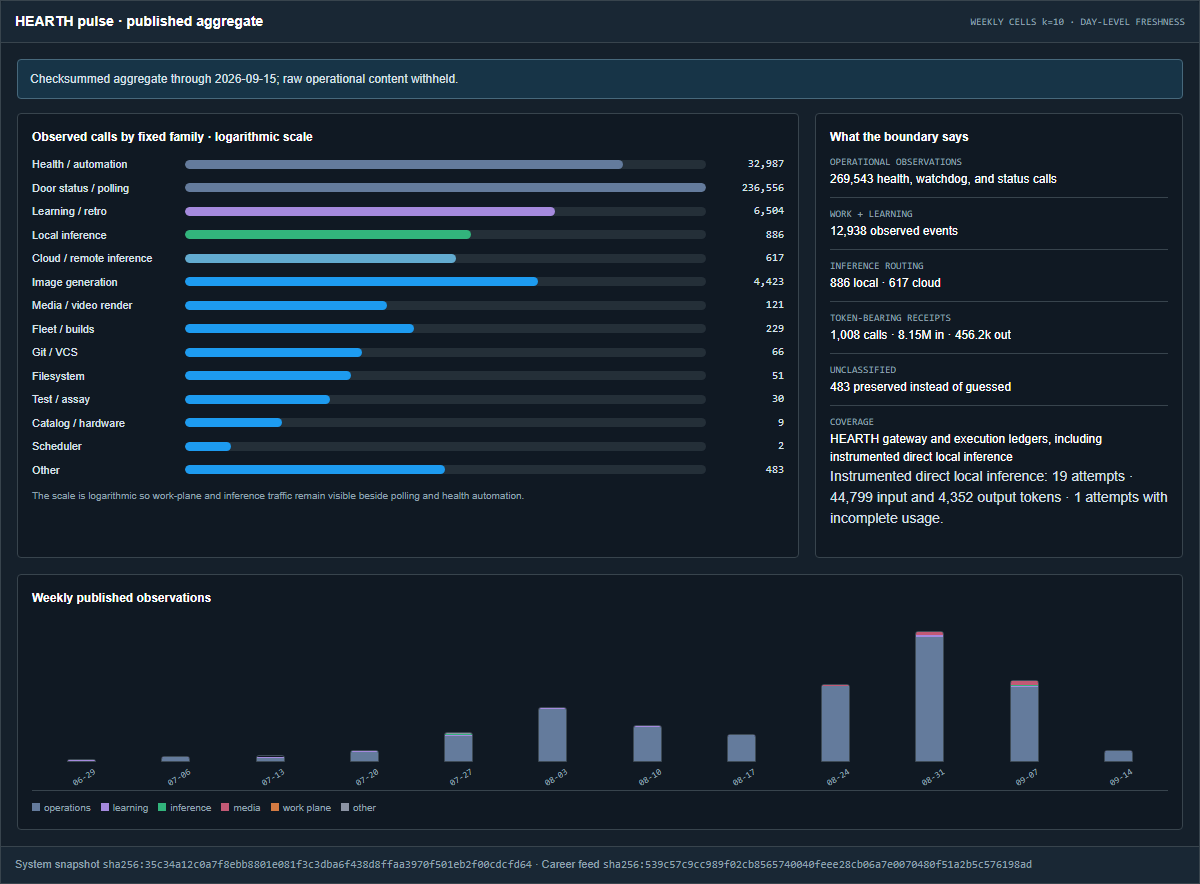Click the value 236,556

(763, 188)
